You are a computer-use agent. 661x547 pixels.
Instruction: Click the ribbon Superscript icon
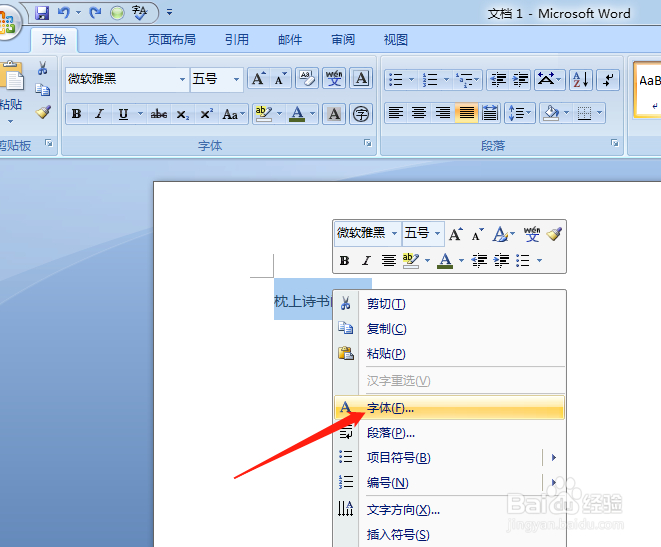[x=206, y=114]
